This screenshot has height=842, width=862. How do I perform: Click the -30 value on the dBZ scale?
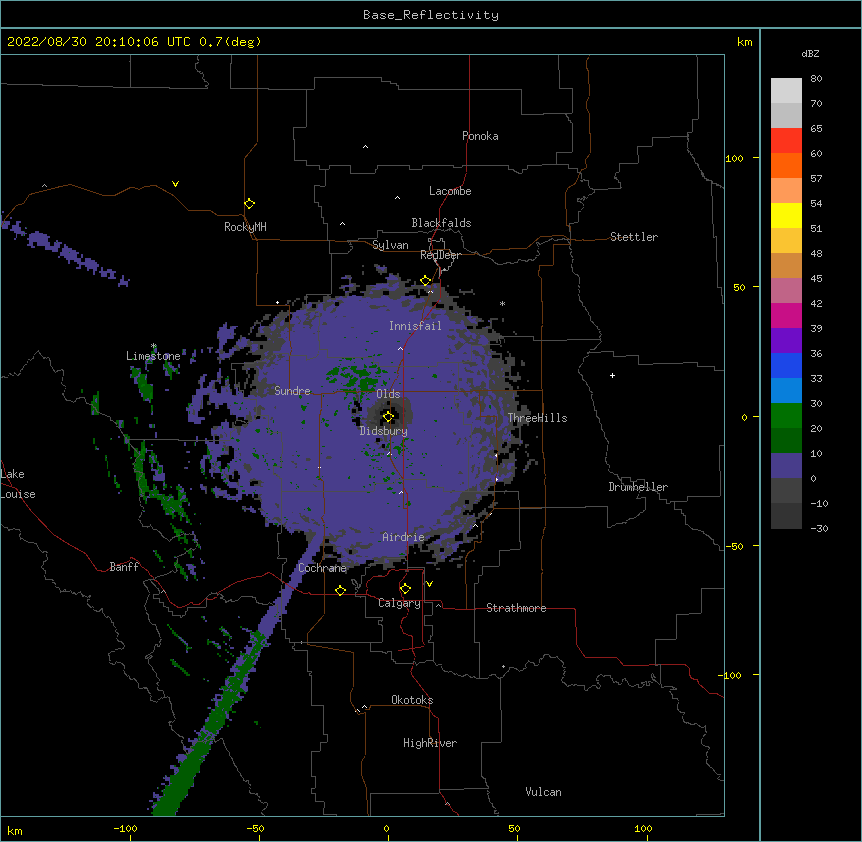pyautogui.click(x=819, y=529)
